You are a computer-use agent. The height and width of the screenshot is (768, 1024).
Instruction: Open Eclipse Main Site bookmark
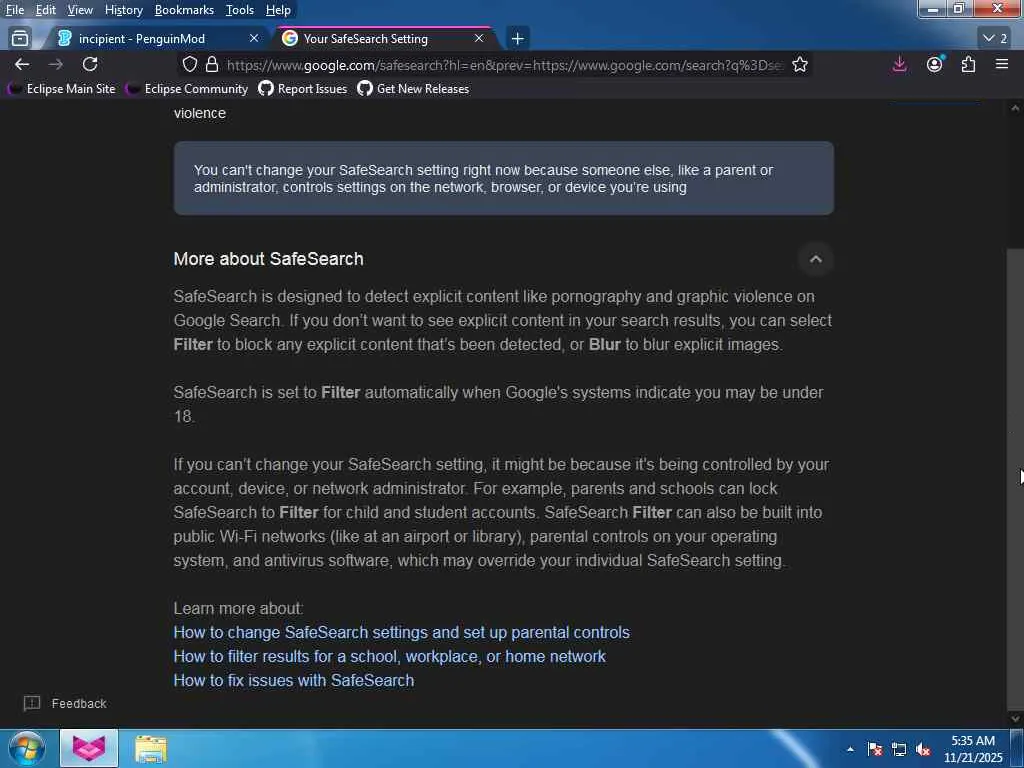(61, 89)
